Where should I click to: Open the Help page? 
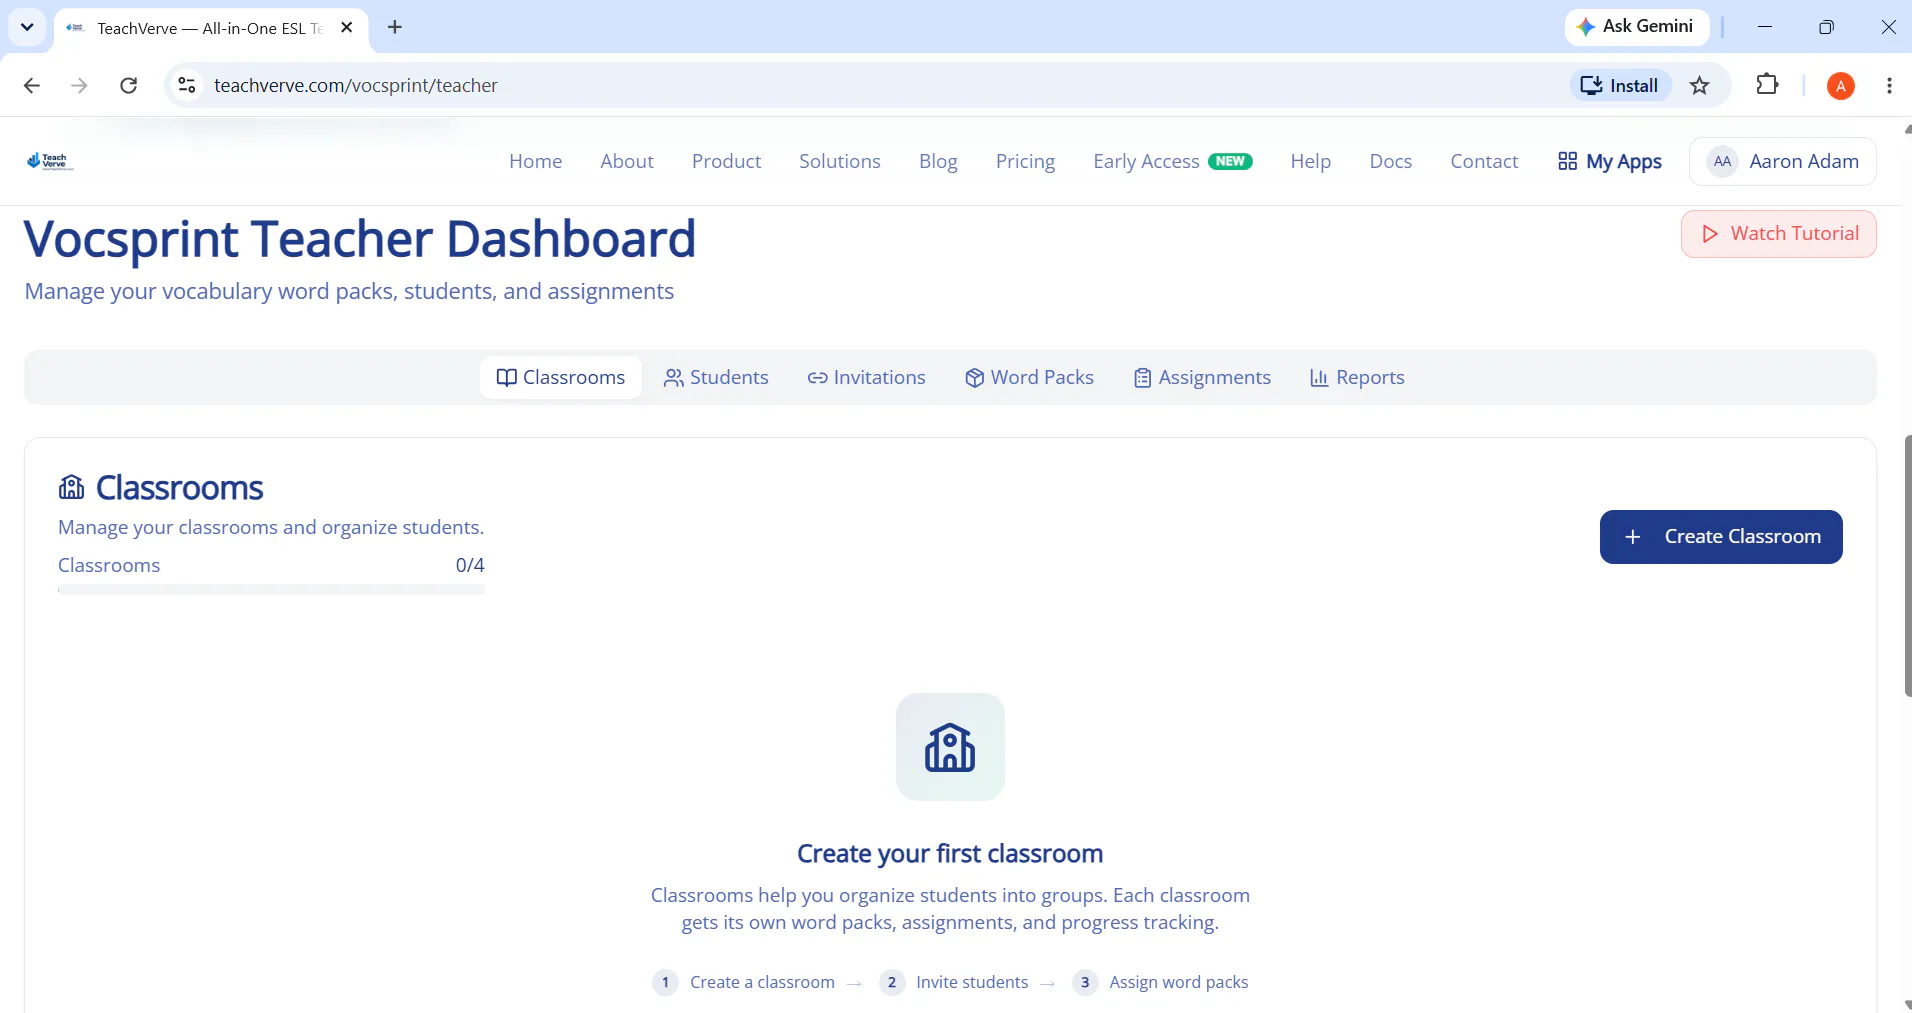click(1310, 161)
